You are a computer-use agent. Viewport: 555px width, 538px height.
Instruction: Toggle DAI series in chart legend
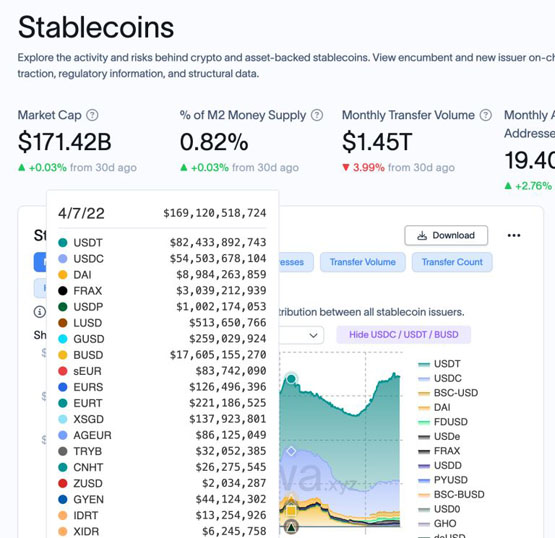coord(434,407)
